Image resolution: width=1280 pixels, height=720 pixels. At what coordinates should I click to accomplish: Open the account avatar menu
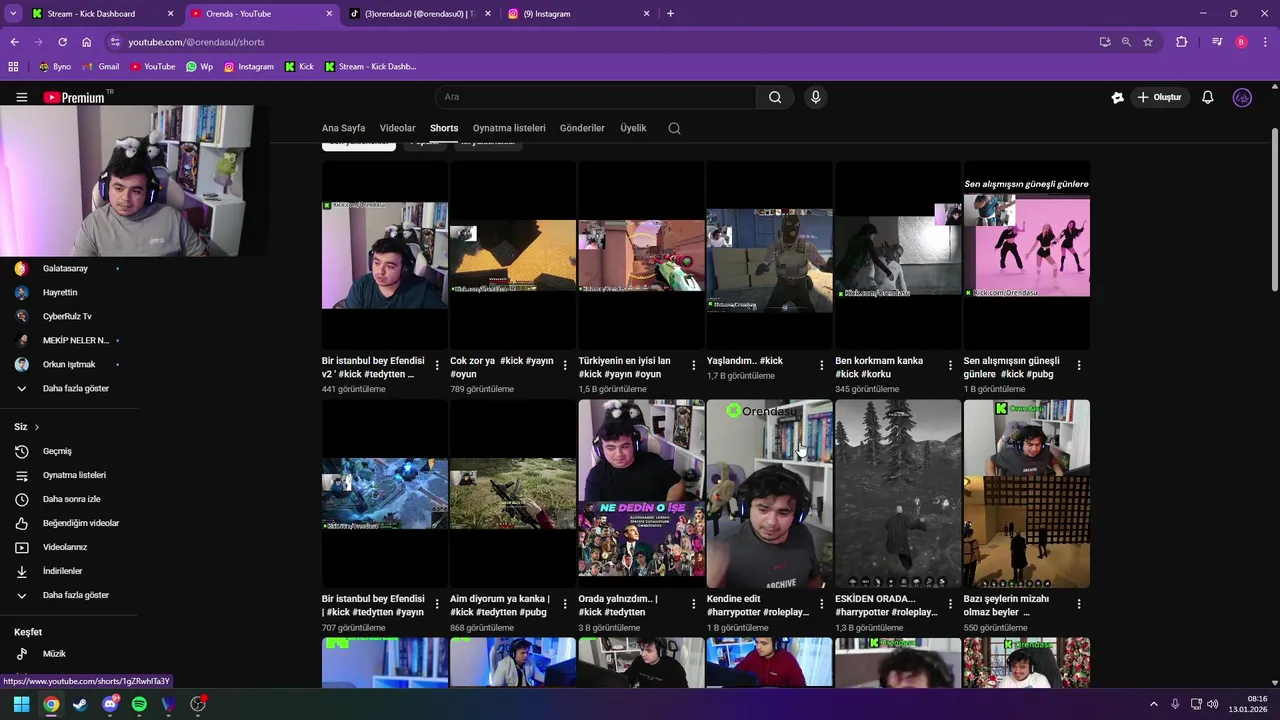coord(1242,97)
